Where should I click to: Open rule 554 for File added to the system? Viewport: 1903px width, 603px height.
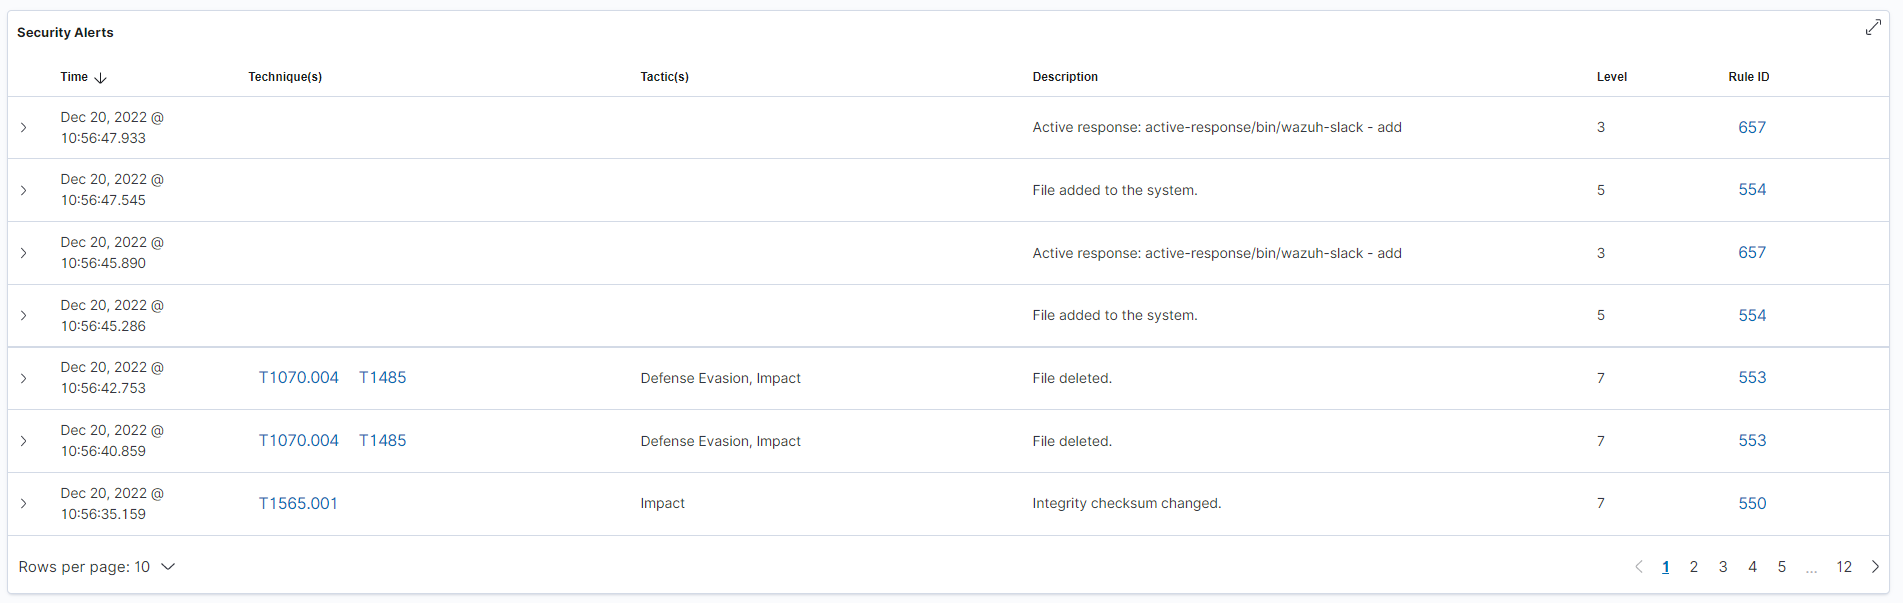[1752, 189]
